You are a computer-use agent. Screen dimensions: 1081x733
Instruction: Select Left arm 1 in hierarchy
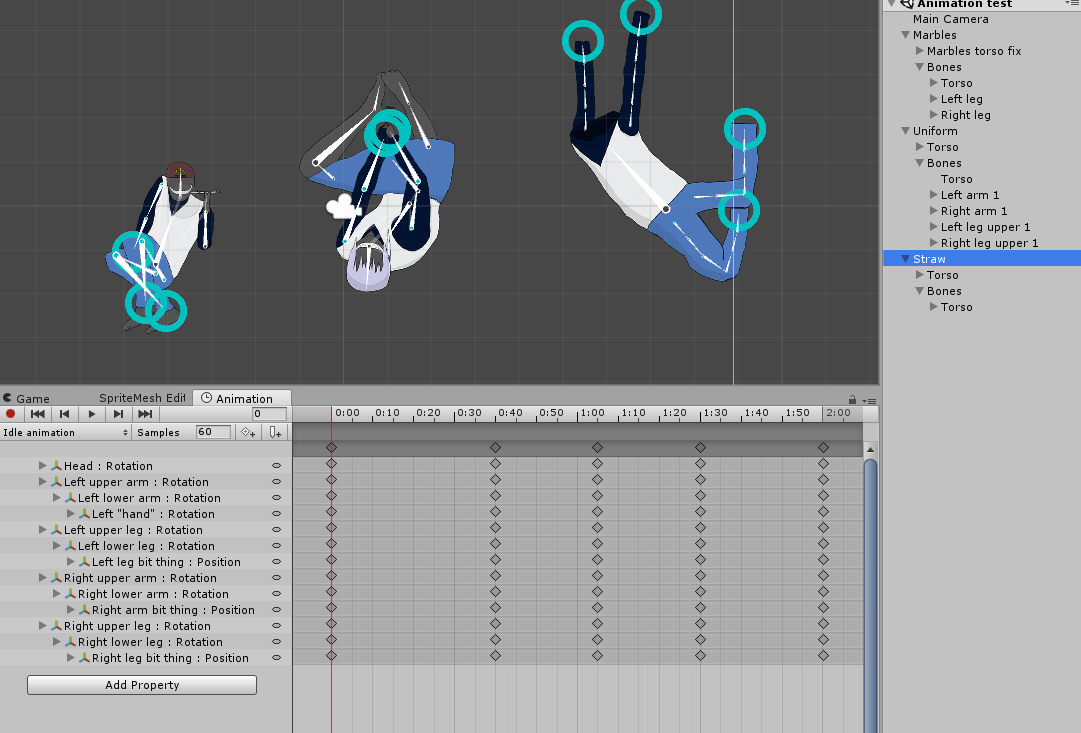coord(969,194)
